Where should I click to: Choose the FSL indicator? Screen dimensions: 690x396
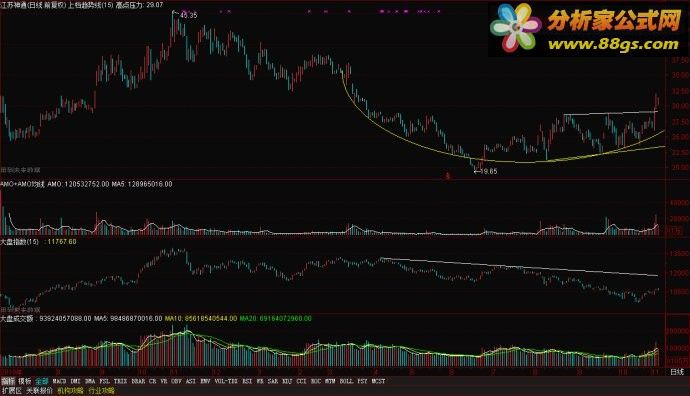click(x=105, y=381)
